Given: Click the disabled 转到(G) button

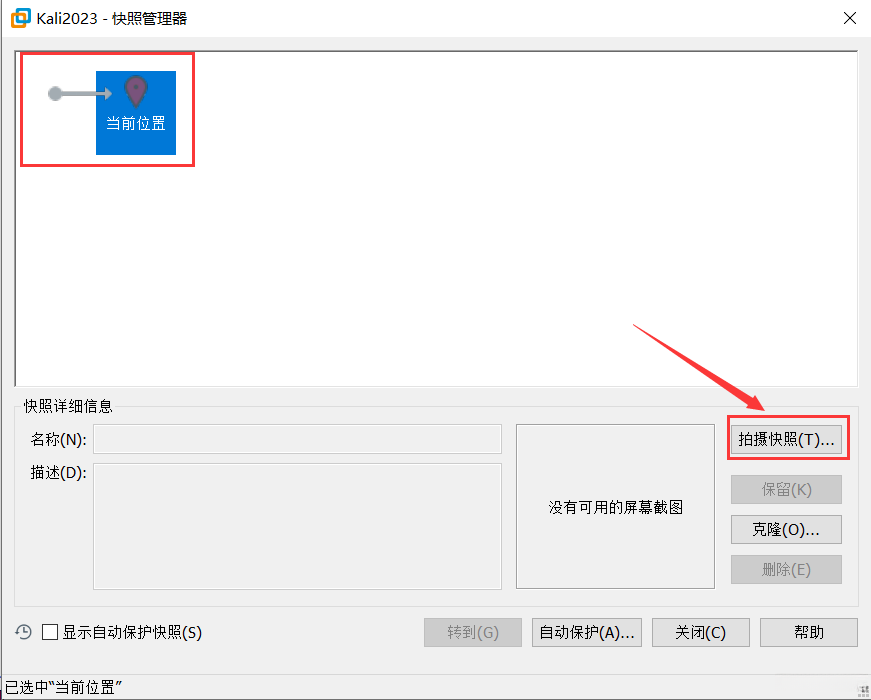Looking at the screenshot, I should click(472, 632).
